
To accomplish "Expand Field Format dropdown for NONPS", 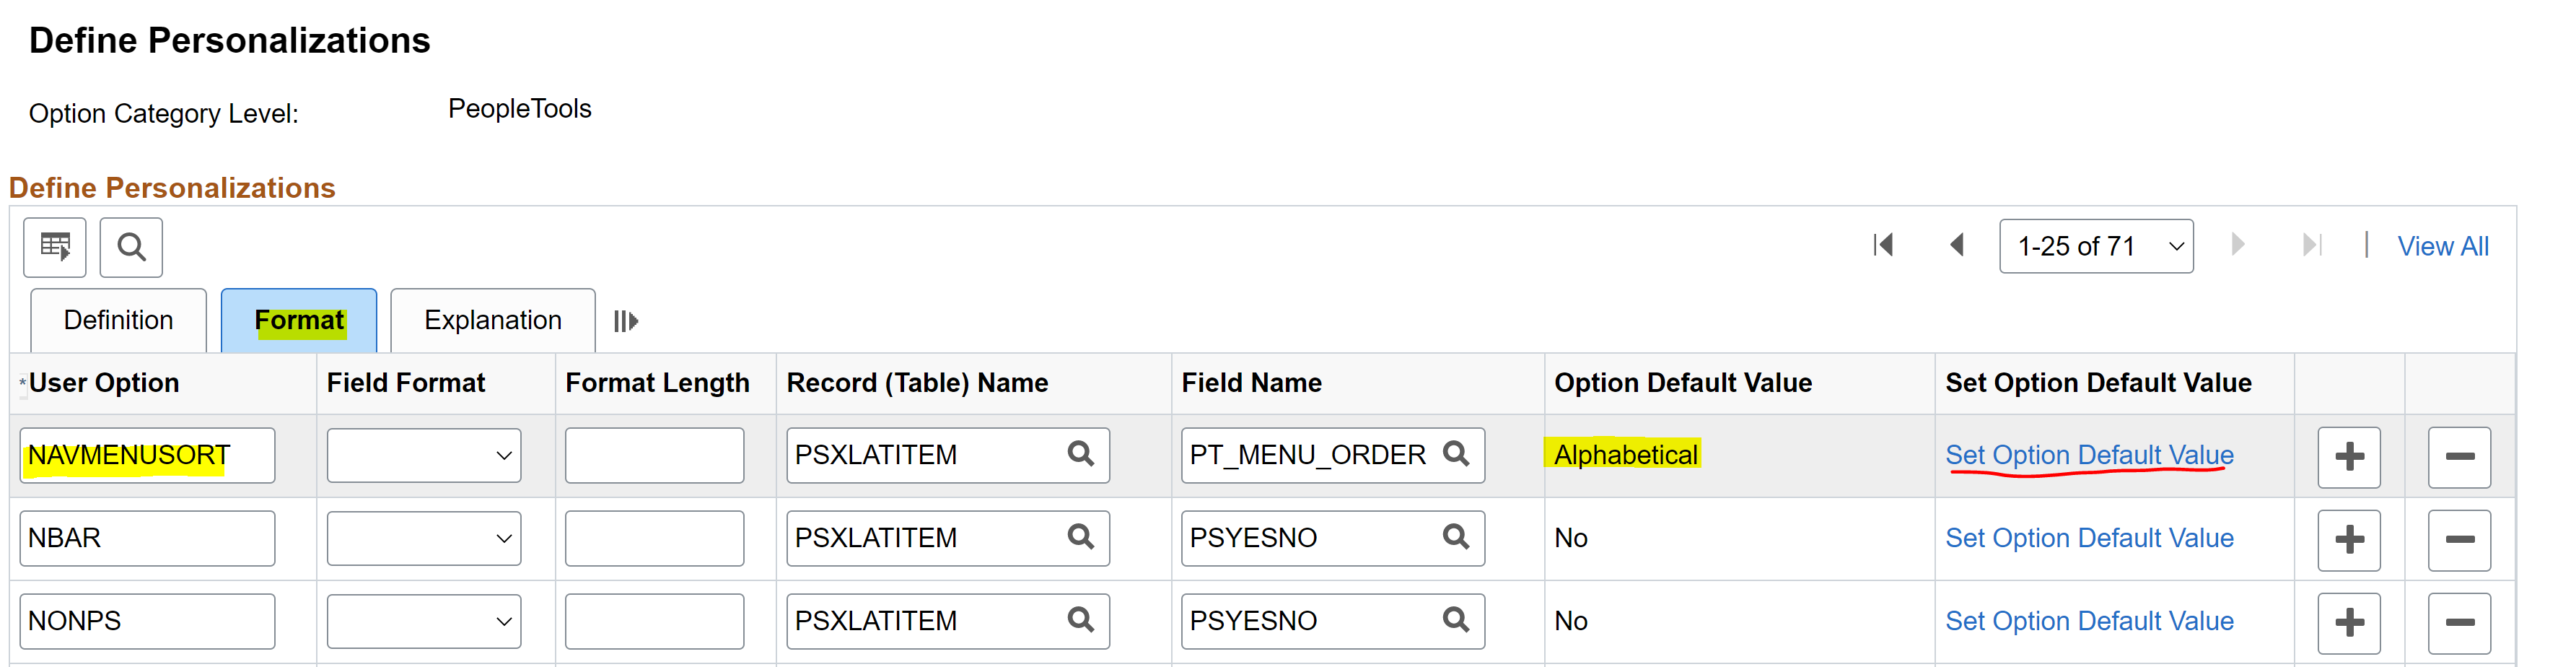I will point(424,622).
